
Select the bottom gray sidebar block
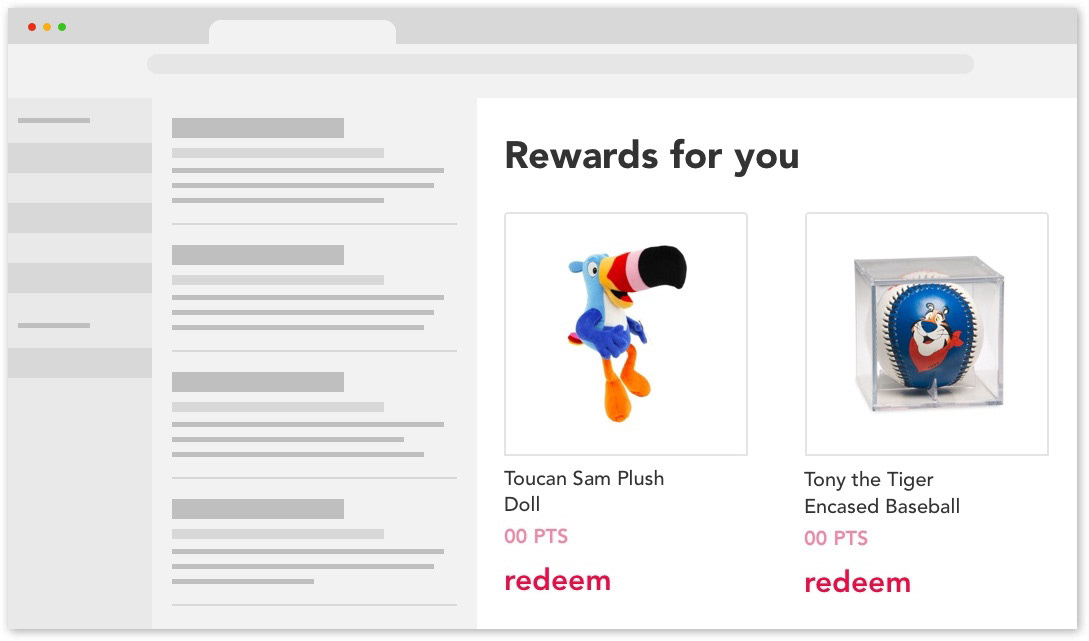(80, 363)
